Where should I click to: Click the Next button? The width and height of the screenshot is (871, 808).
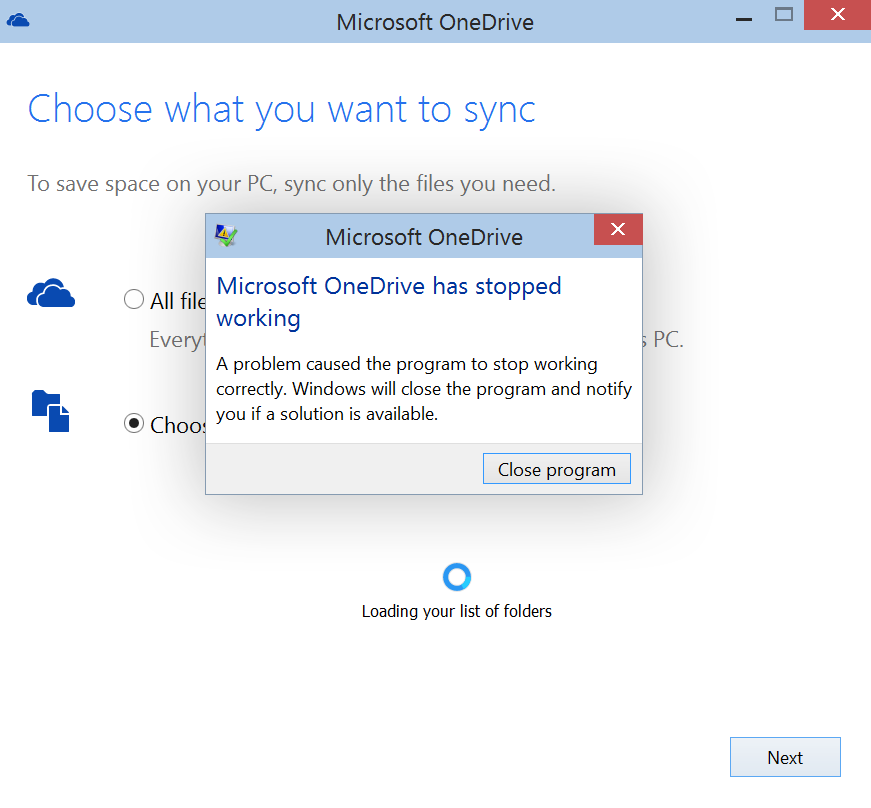pos(785,757)
